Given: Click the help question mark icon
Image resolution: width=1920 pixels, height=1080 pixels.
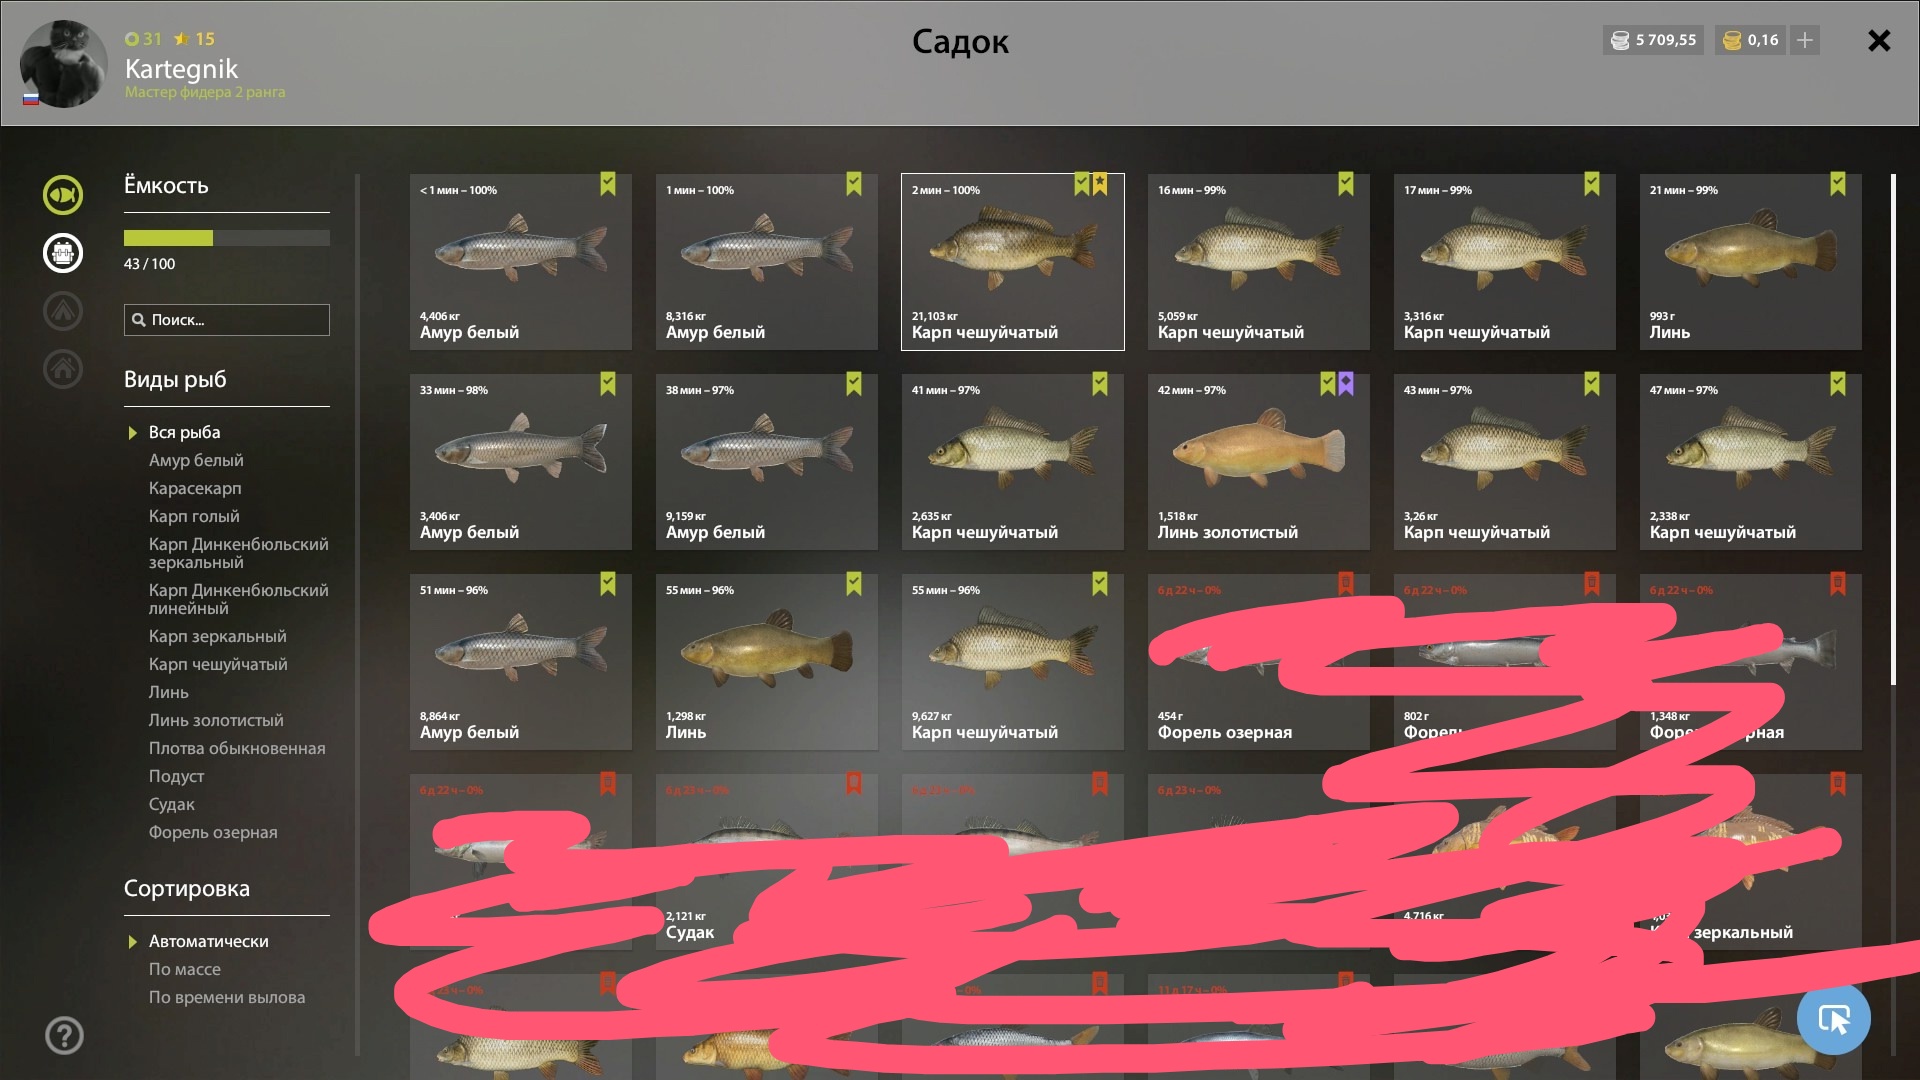Looking at the screenshot, I should tap(64, 1035).
